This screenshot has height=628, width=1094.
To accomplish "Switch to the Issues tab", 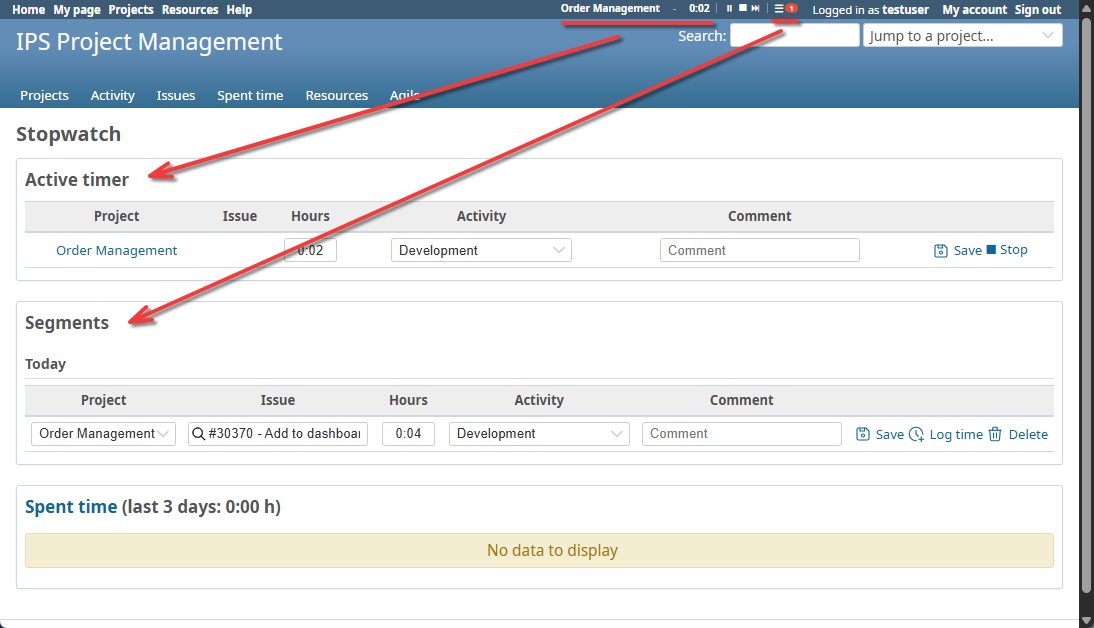I will 176,96.
